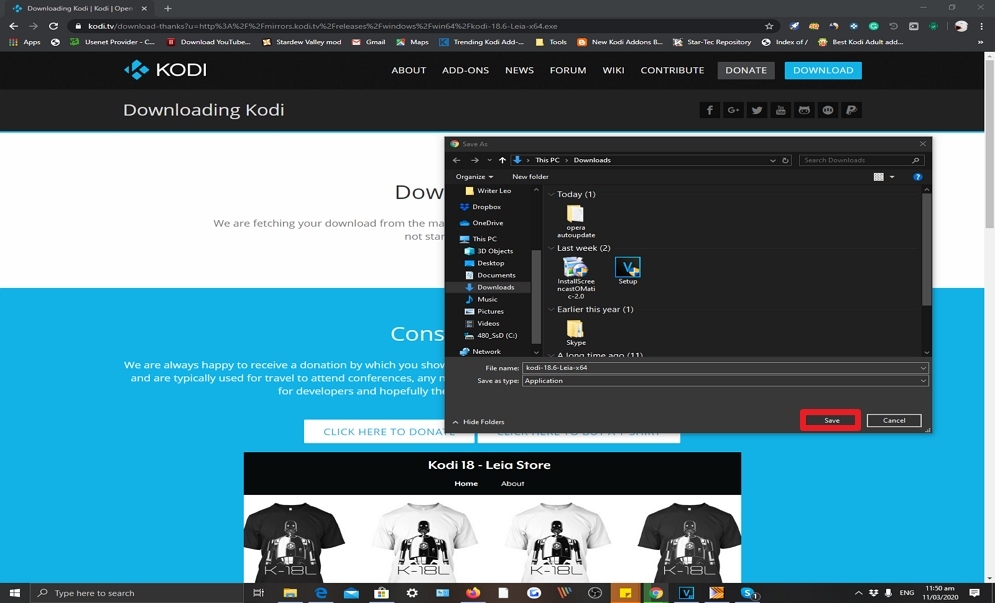
Task: Select Pictures in navigation pane
Action: [x=484, y=311]
